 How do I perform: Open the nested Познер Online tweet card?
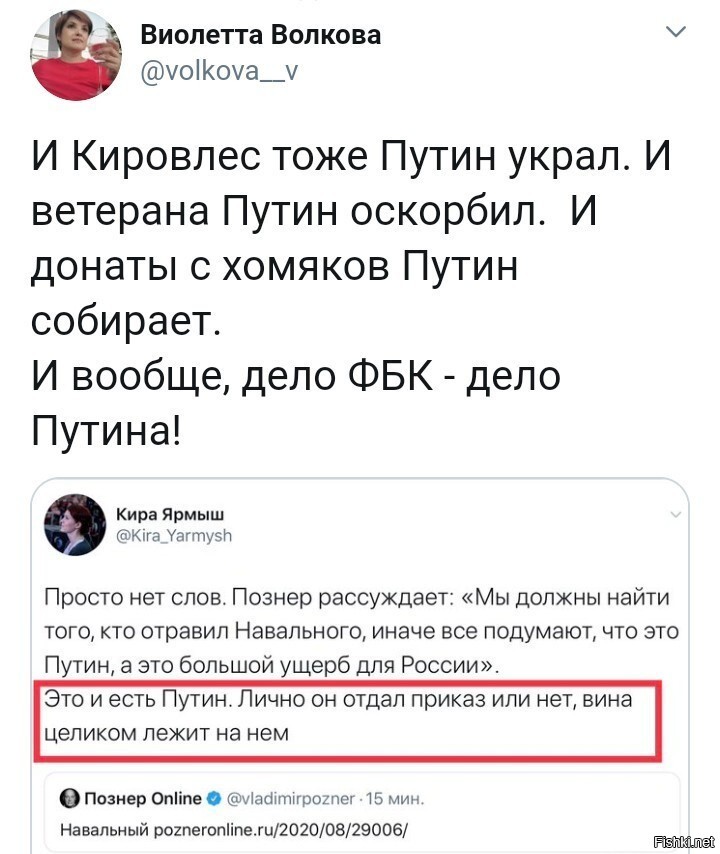362,813
